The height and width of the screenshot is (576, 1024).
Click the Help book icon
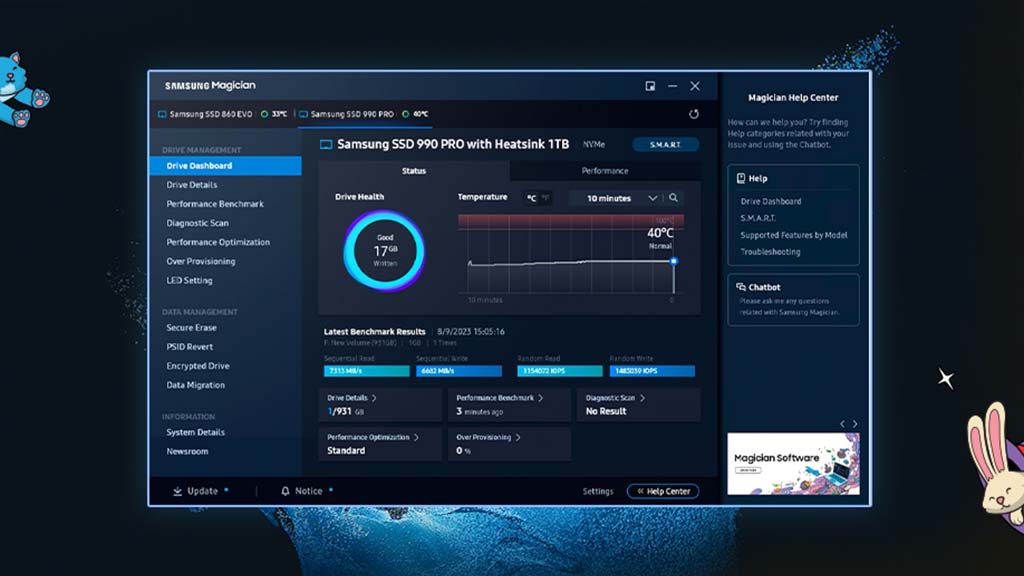(x=741, y=178)
